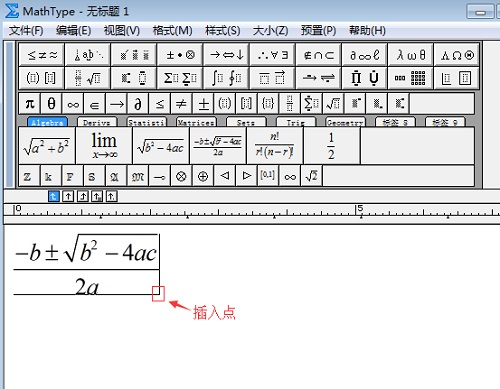The width and height of the screenshot is (500, 389).
Task: Insert curly braces template from small bar
Action: (268, 104)
